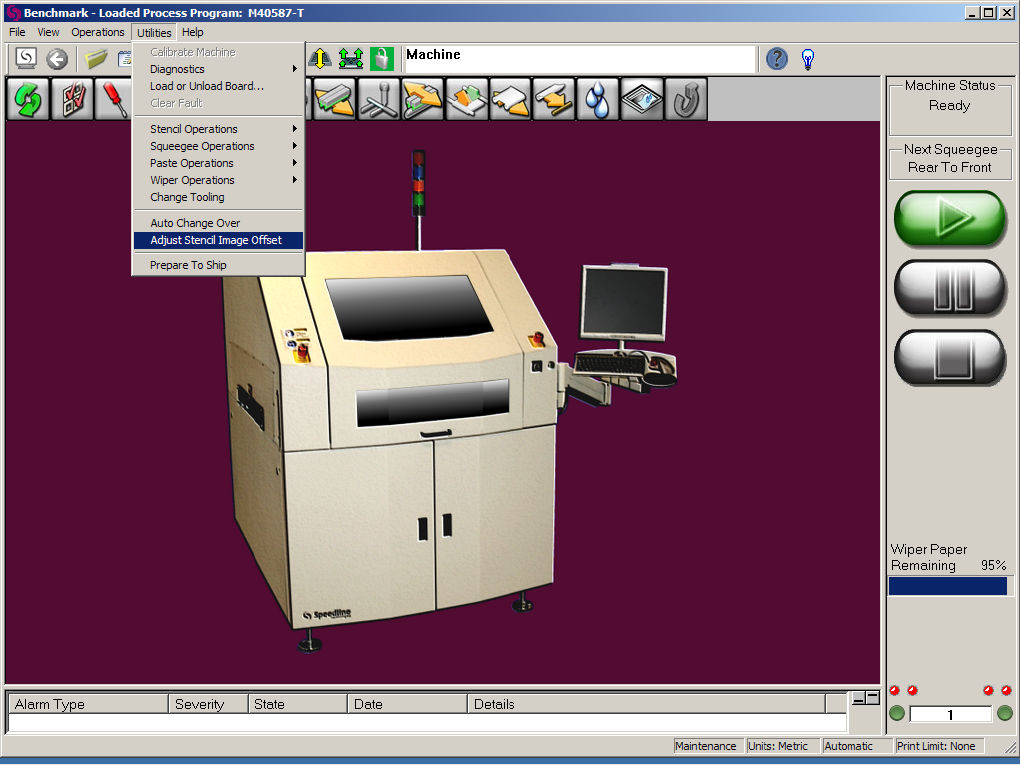
Task: Click the back arrow icon
Action: coord(57,59)
